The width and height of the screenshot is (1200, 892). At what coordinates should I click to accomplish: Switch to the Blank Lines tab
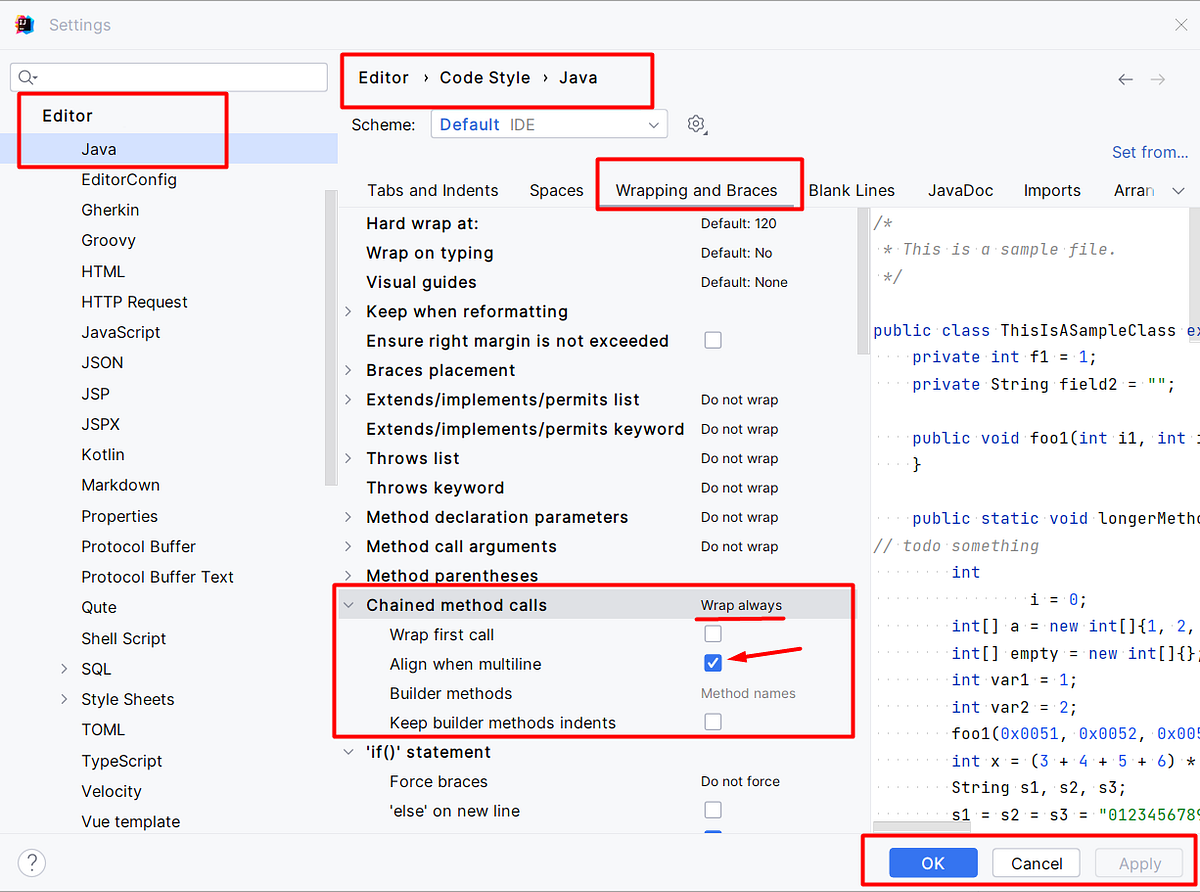click(x=851, y=190)
